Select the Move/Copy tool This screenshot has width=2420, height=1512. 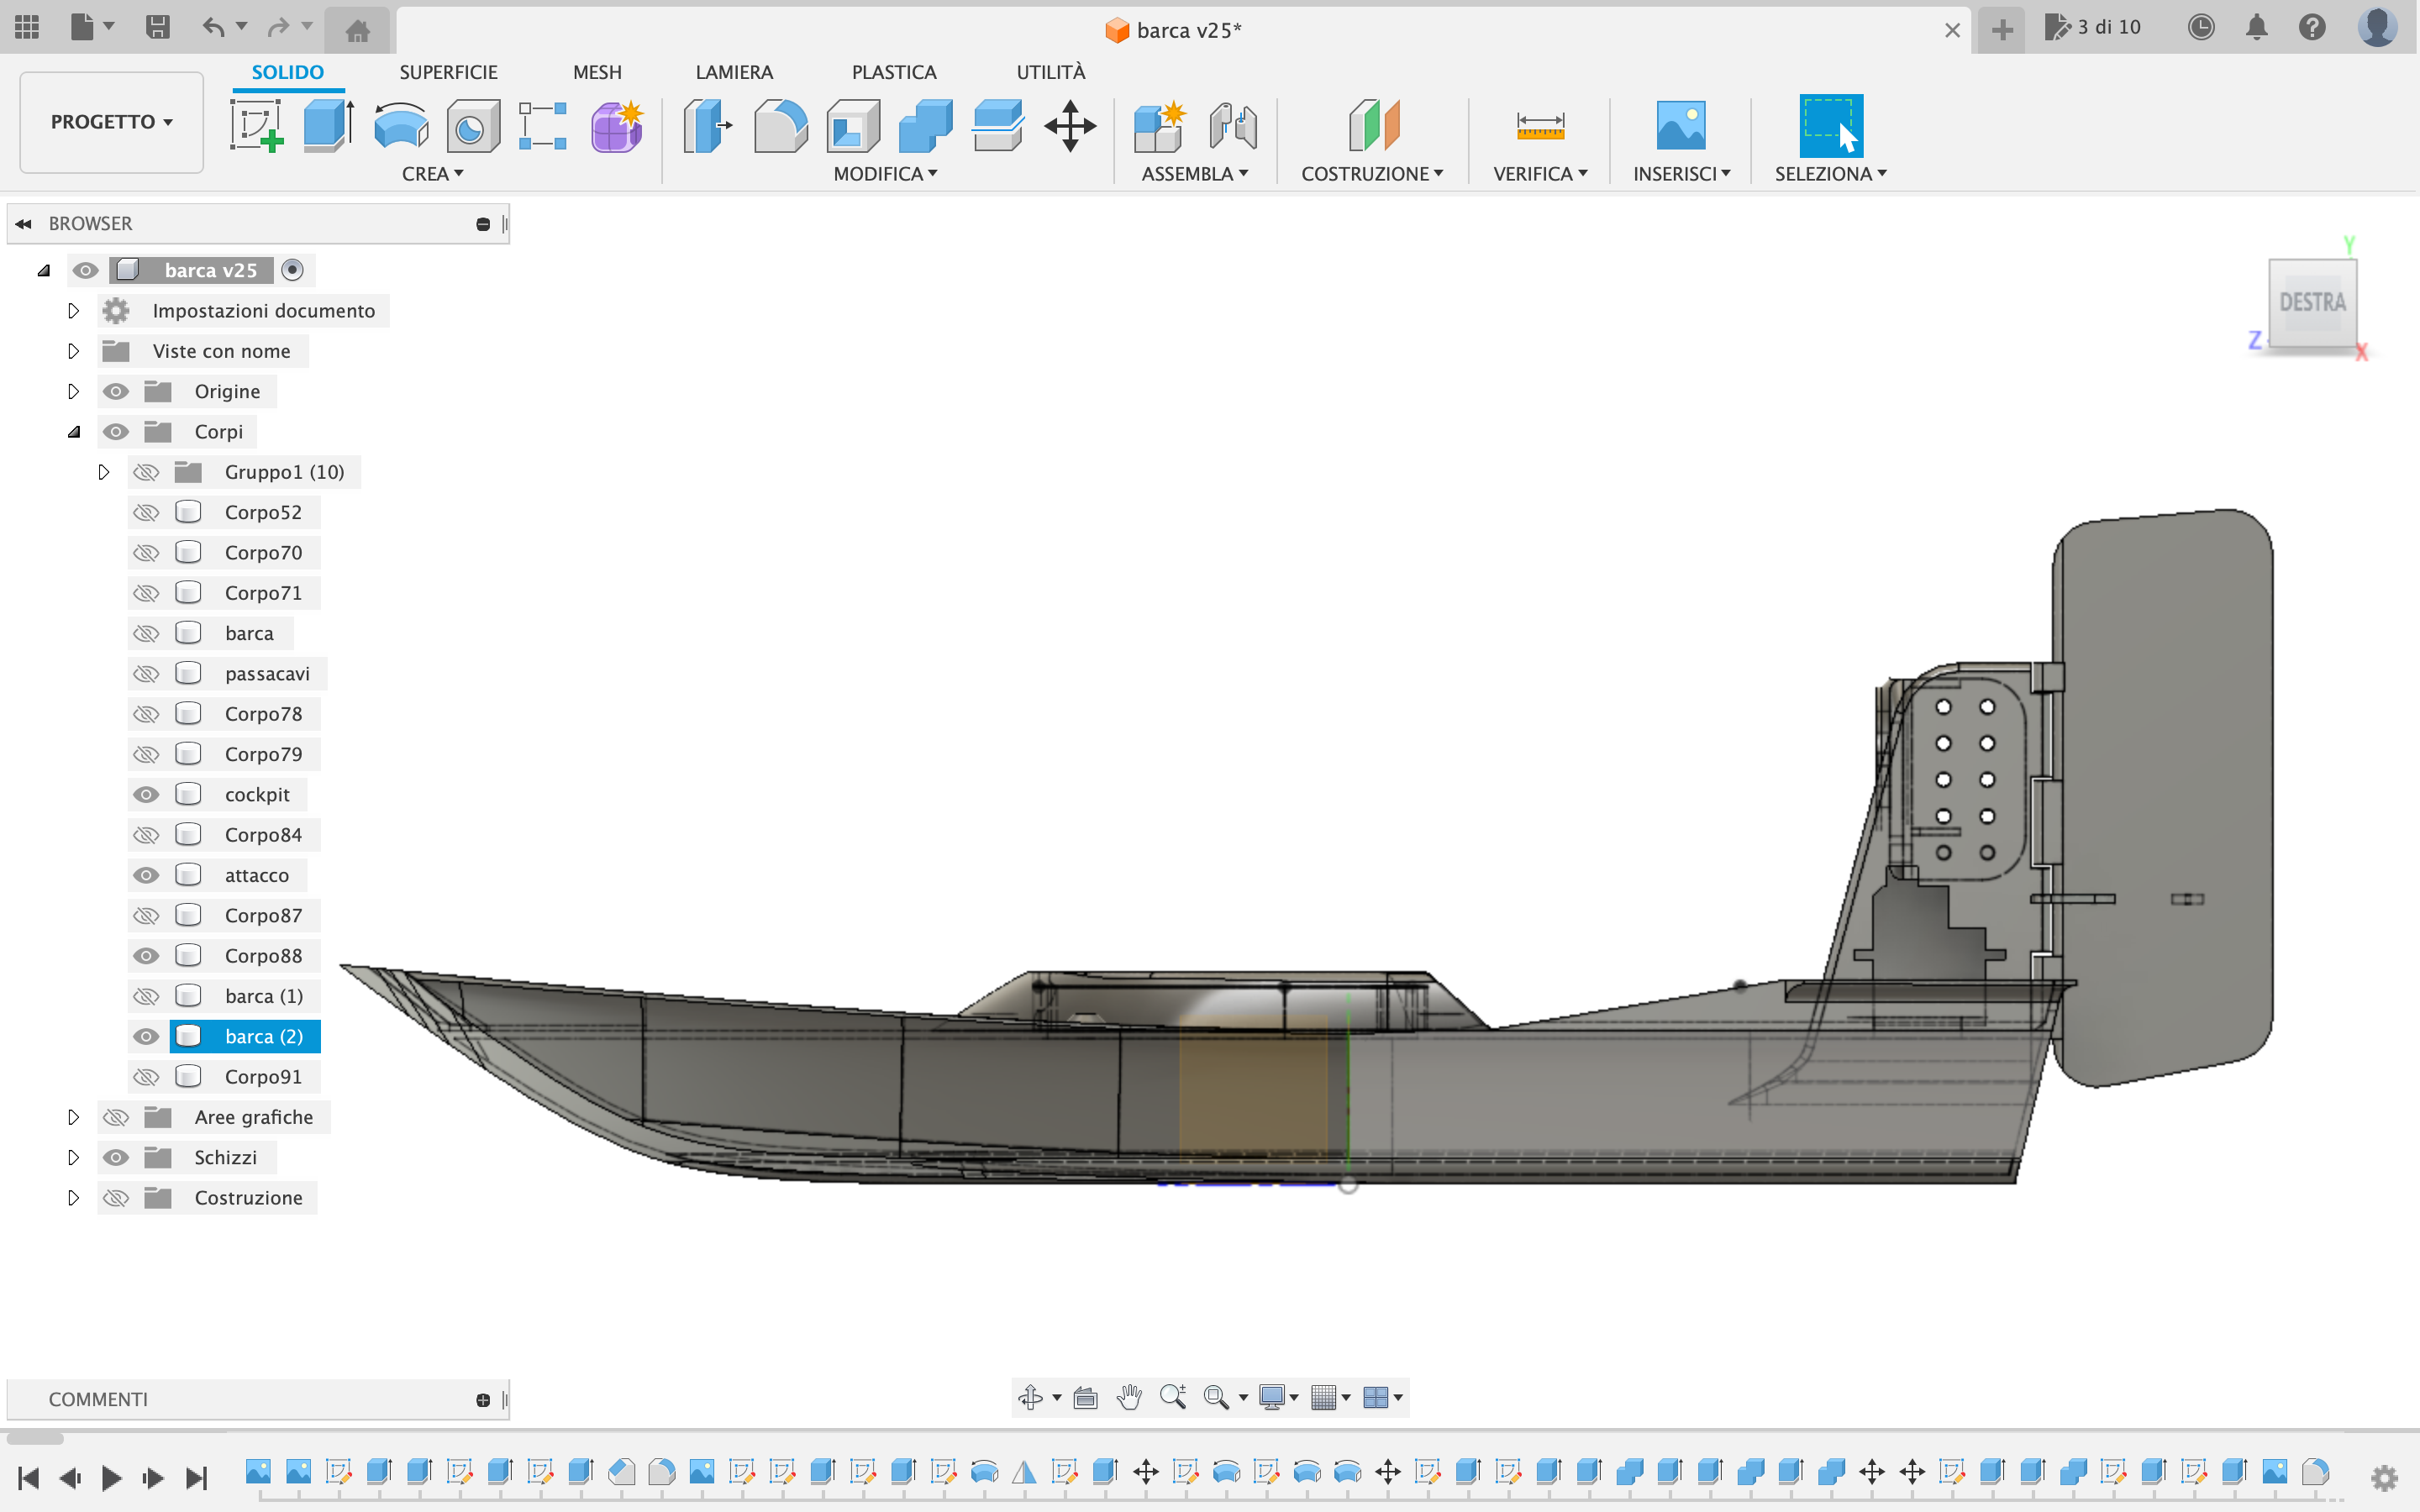pyautogui.click(x=1070, y=126)
